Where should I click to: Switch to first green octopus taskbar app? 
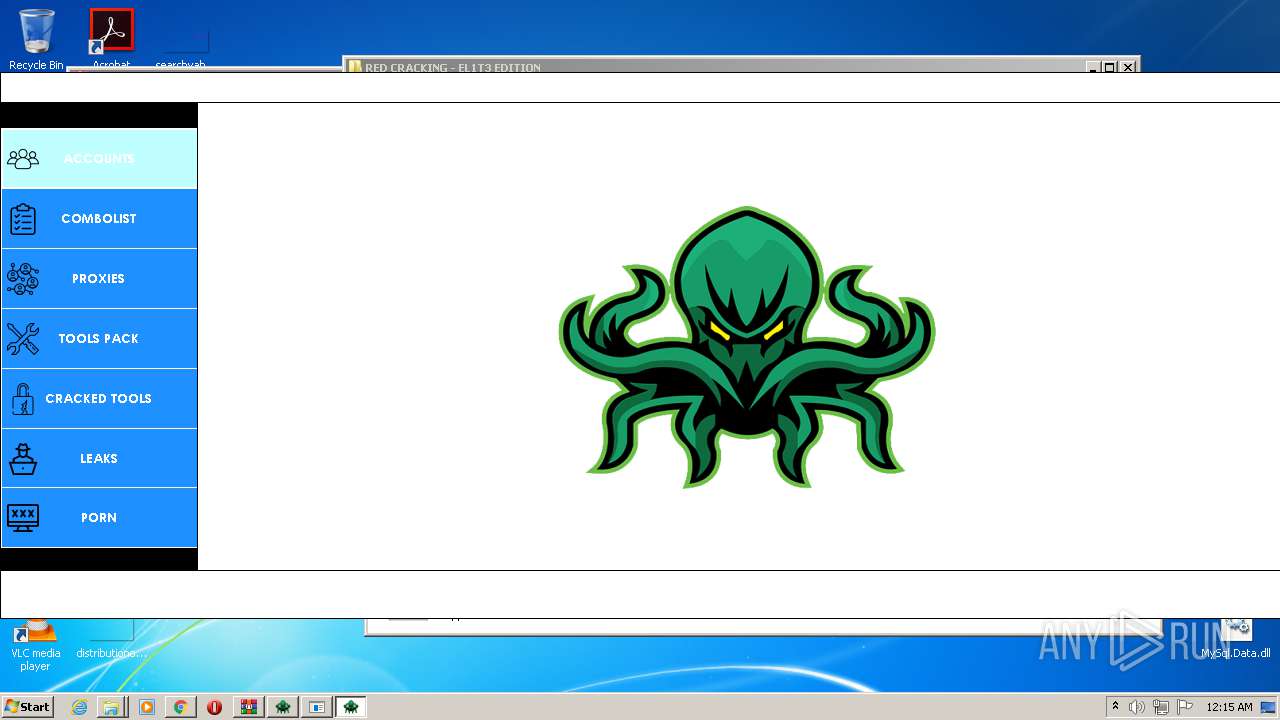pos(283,707)
